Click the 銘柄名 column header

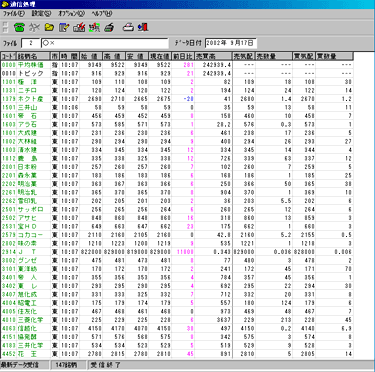click(33, 56)
